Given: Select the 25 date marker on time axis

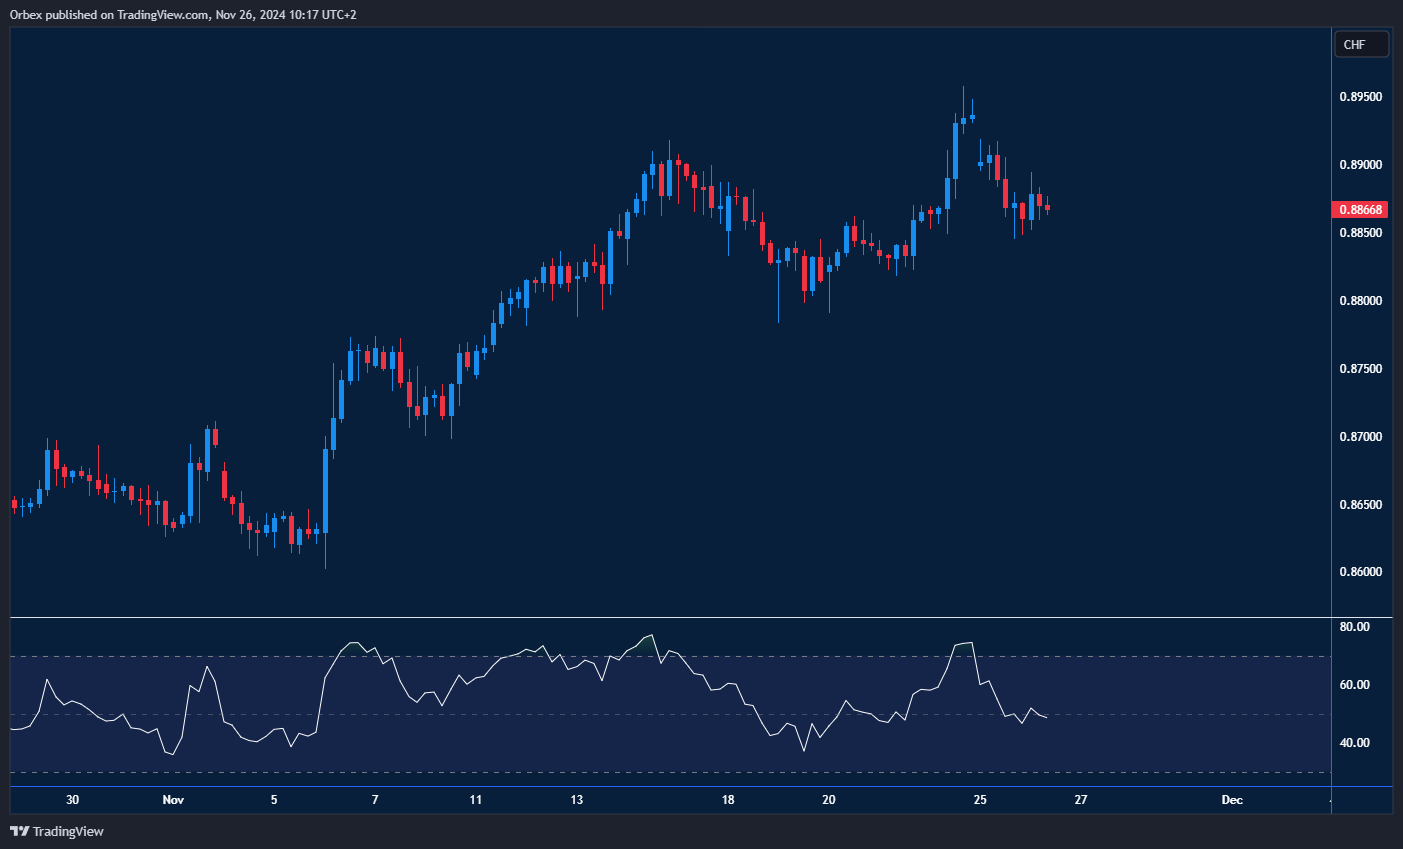Looking at the screenshot, I should [x=980, y=800].
